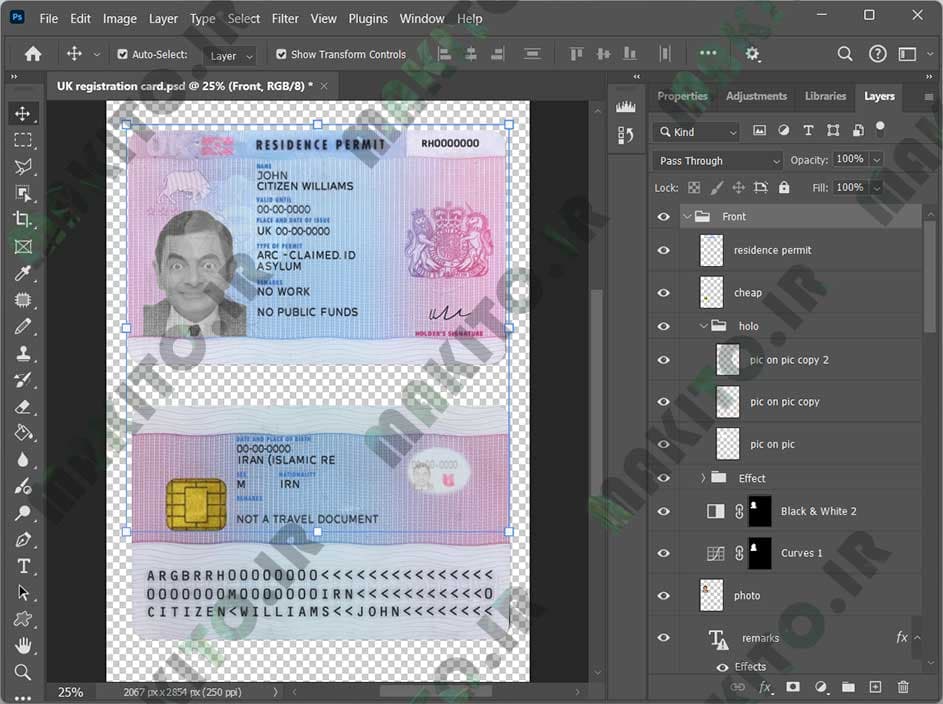Click the Delete layer trash icon
Image resolution: width=943 pixels, height=704 pixels.
click(x=903, y=687)
